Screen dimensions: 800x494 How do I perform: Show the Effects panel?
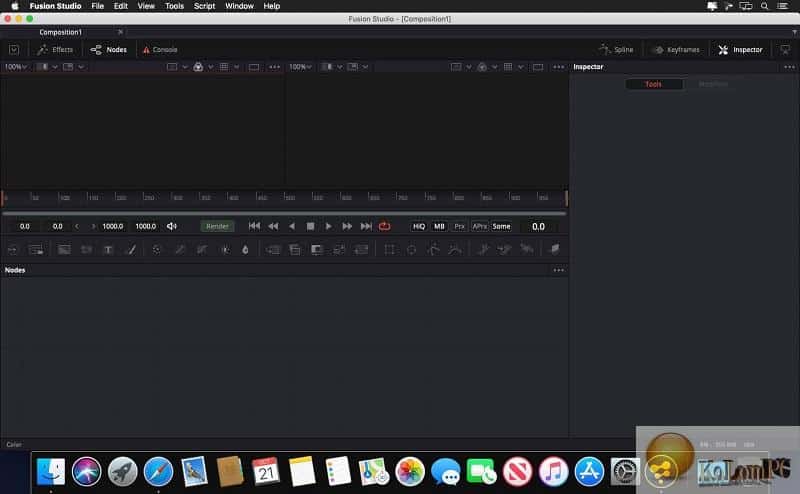click(56, 50)
